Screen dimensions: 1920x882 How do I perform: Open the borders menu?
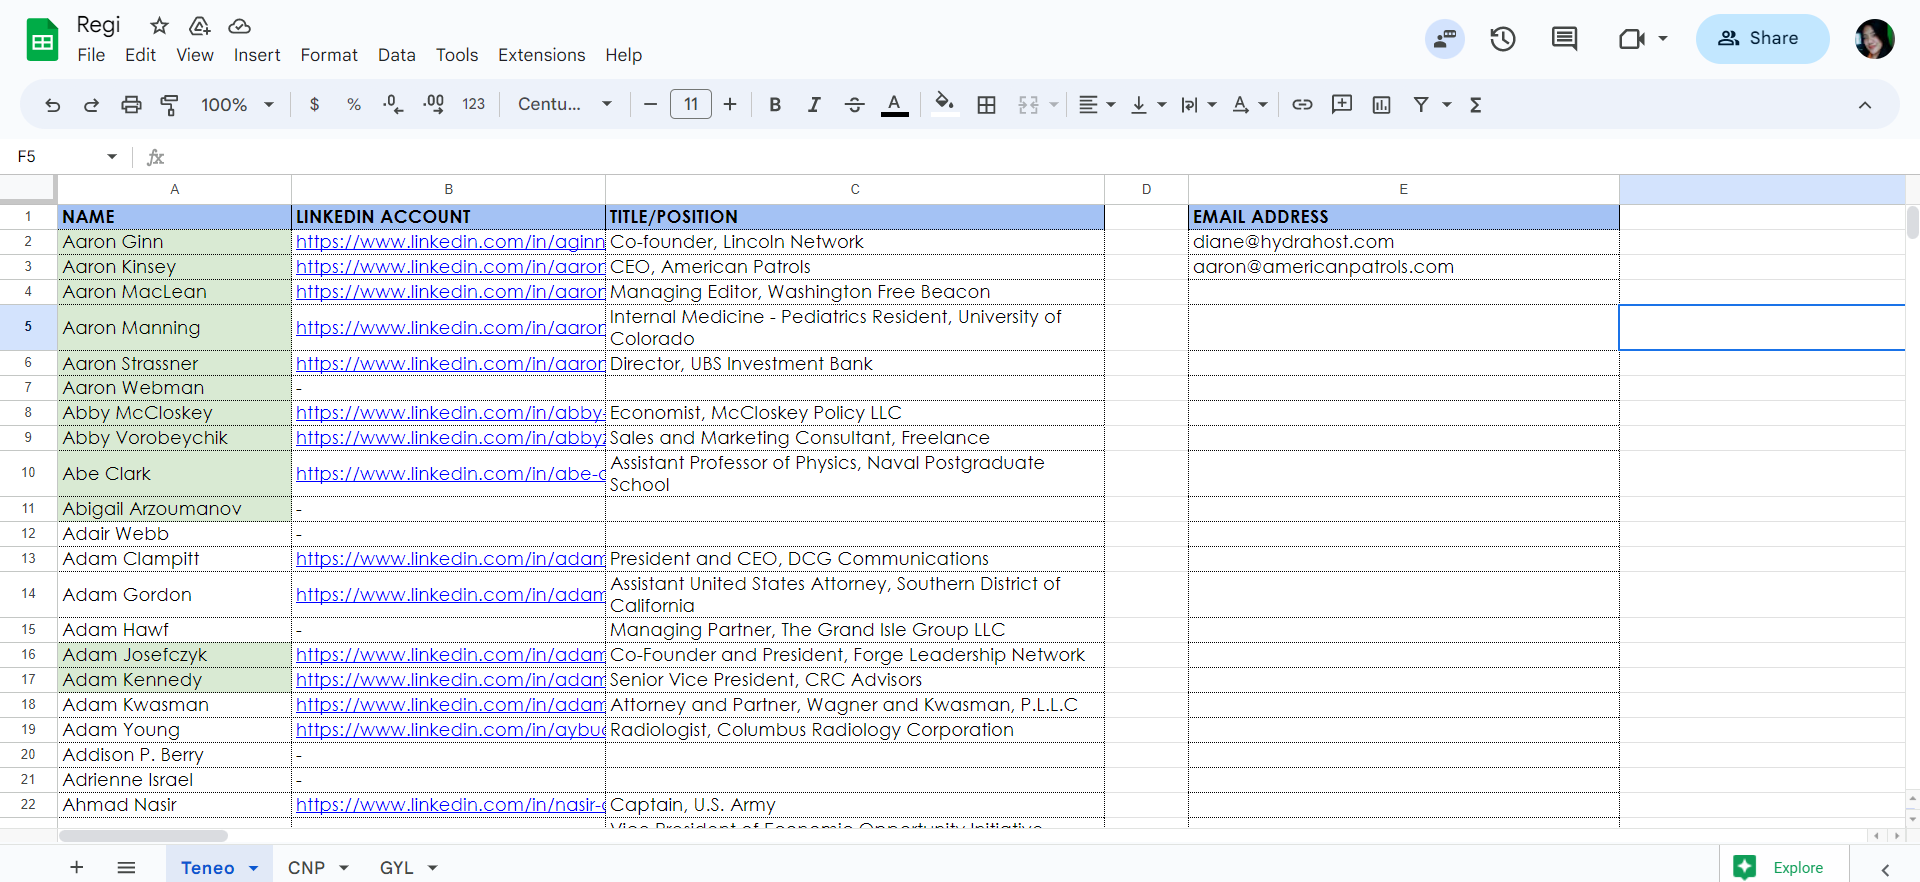click(987, 105)
